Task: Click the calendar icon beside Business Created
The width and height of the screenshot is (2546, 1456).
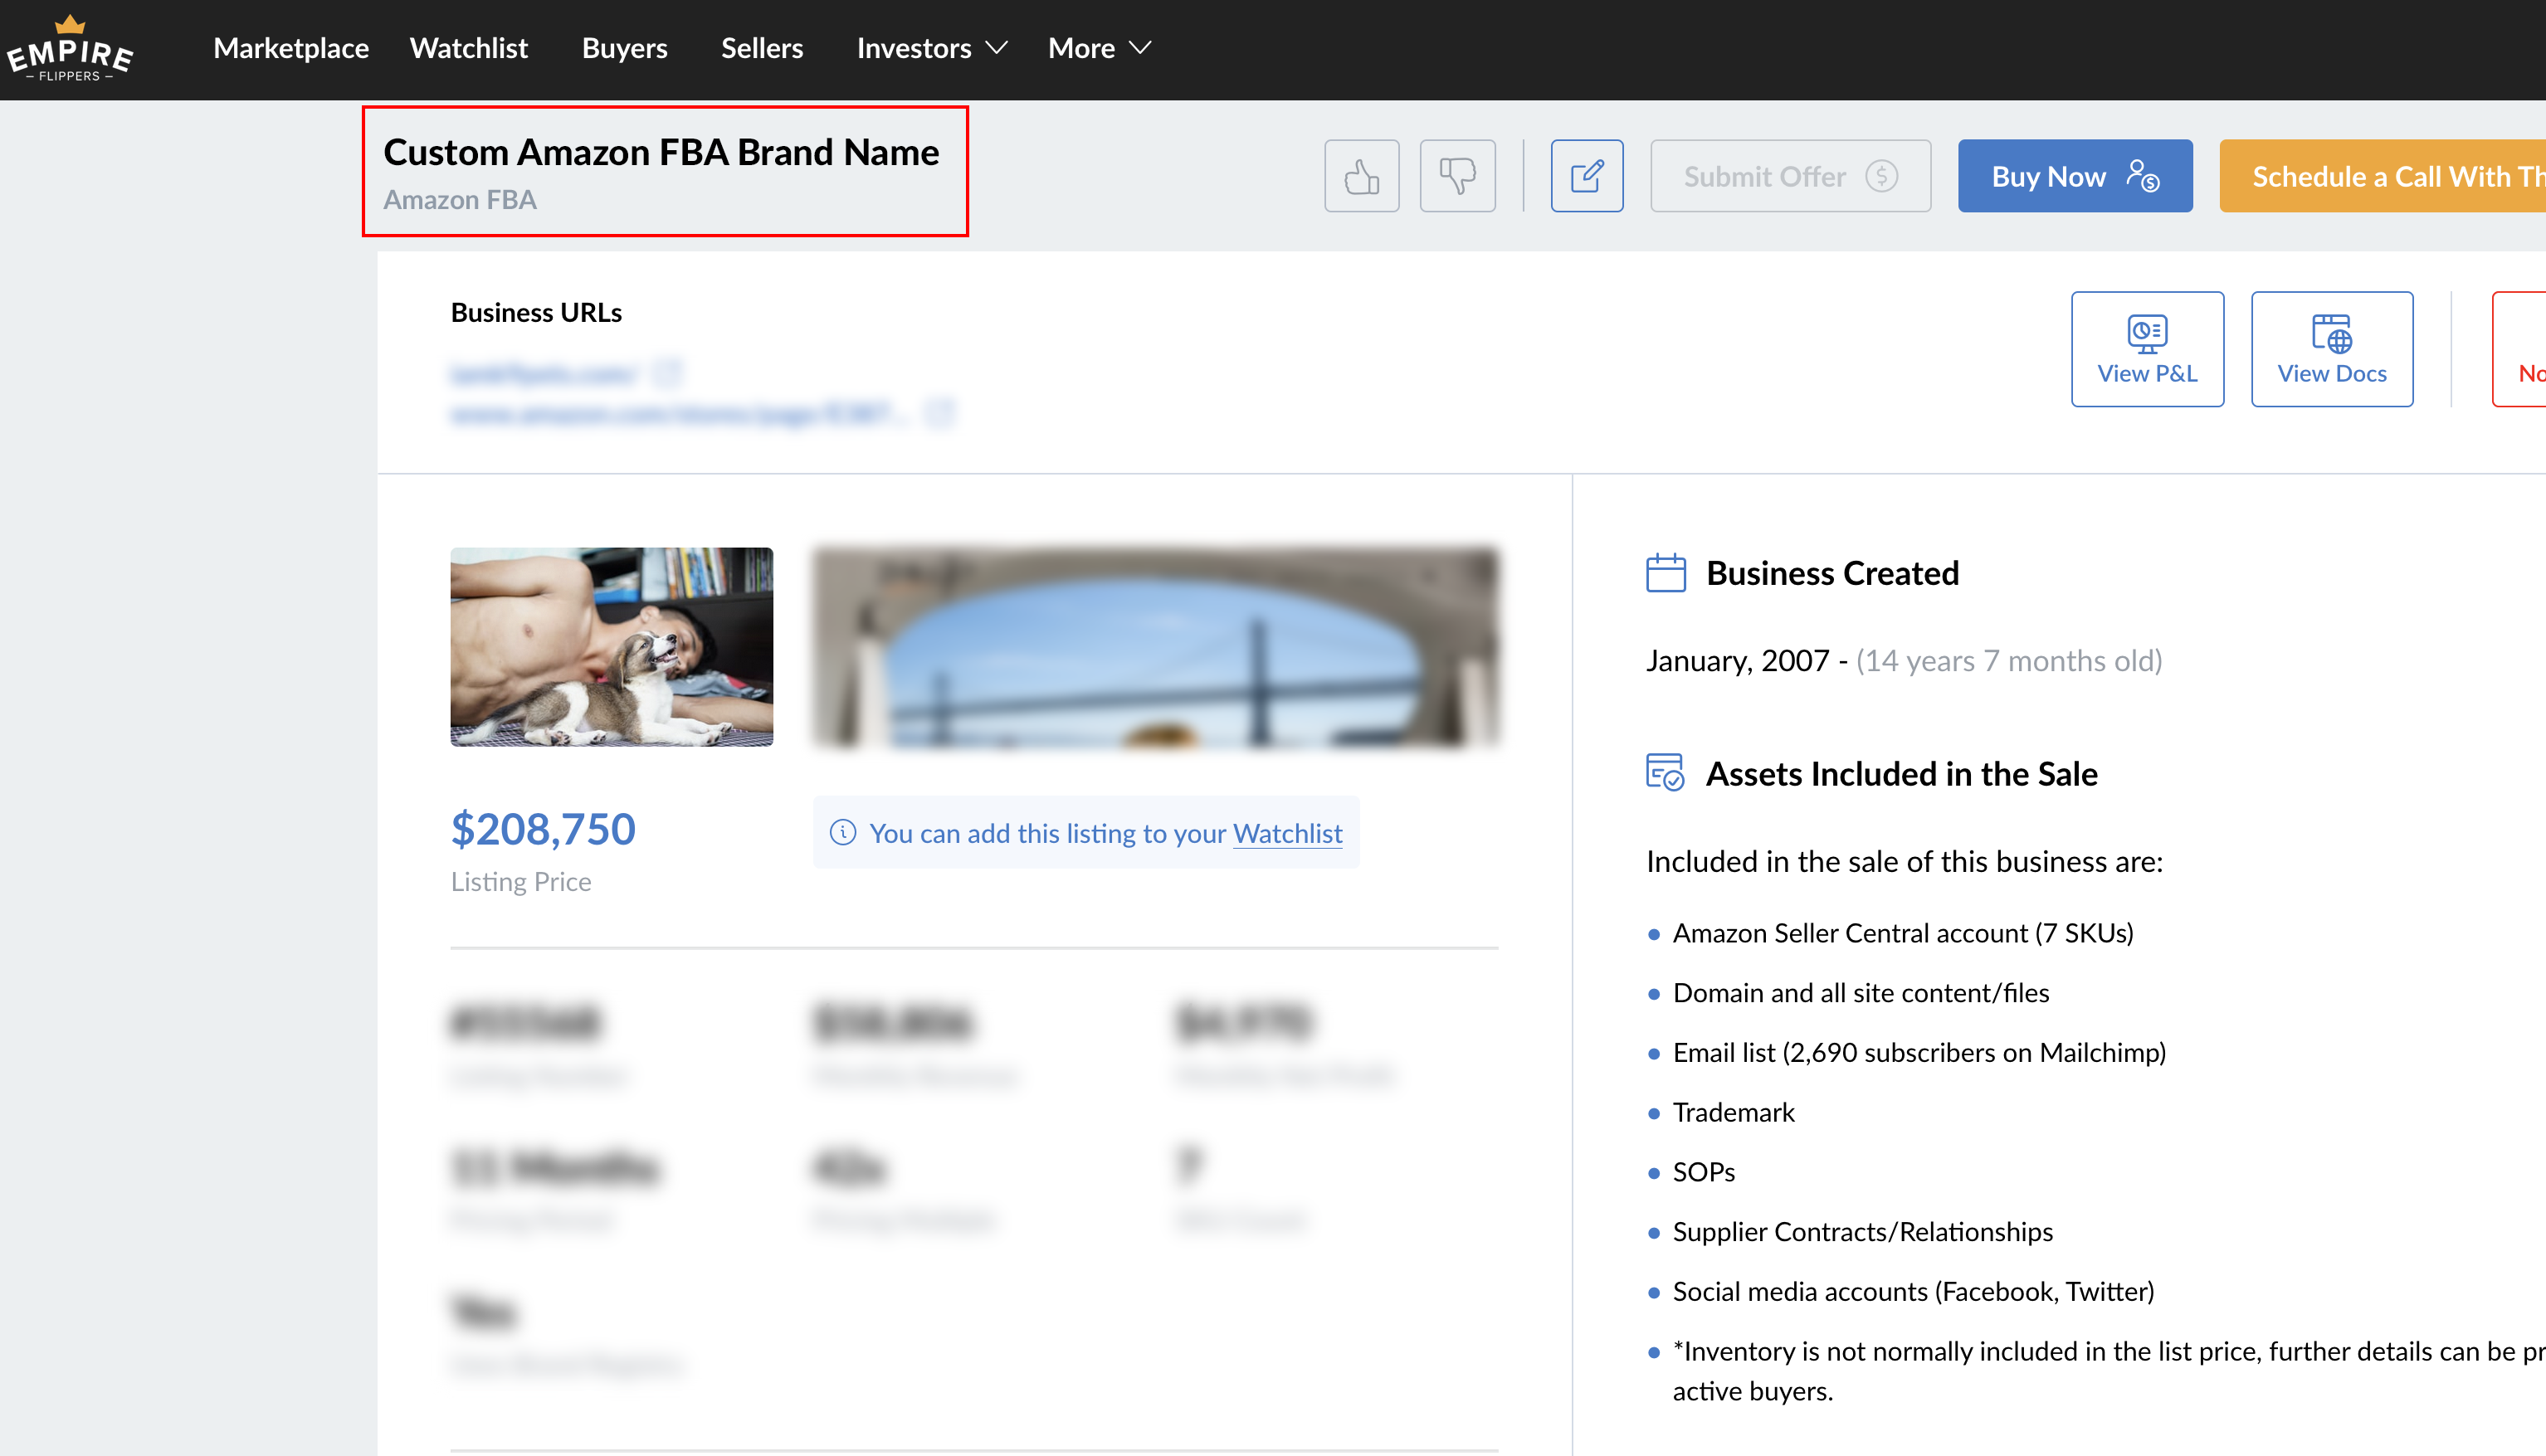Action: 1665,573
